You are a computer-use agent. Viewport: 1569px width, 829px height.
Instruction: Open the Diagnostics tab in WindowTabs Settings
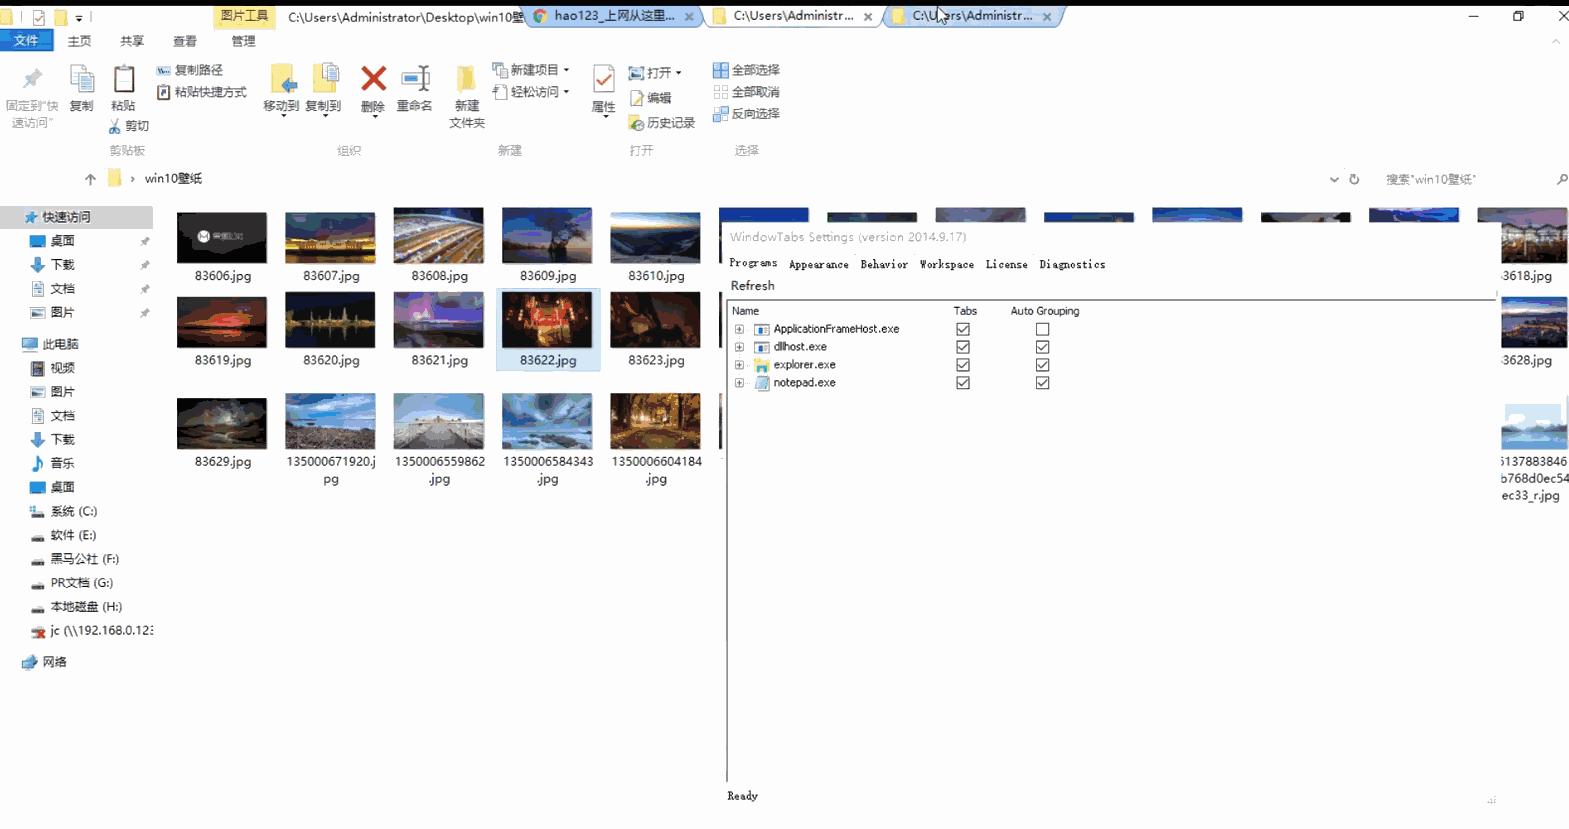[1072, 265]
